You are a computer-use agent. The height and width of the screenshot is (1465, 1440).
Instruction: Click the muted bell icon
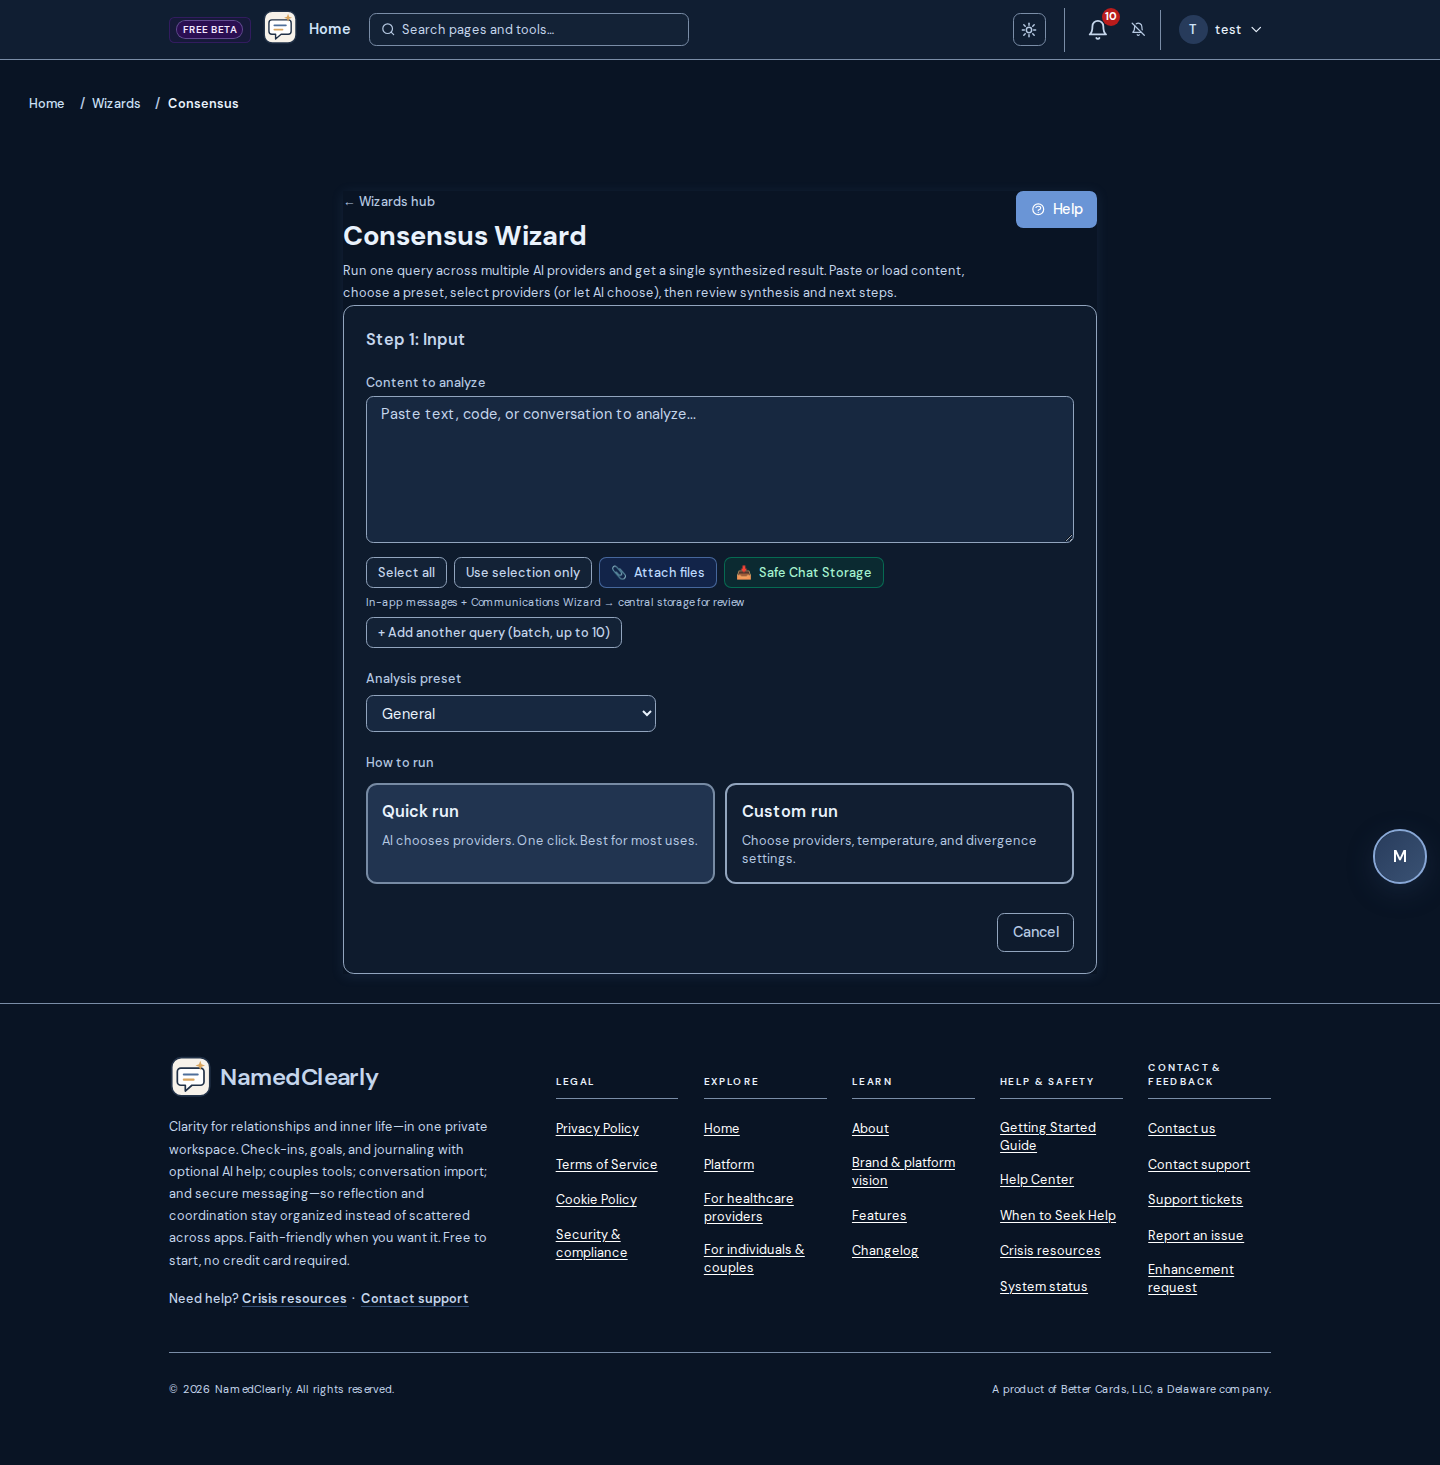point(1138,29)
